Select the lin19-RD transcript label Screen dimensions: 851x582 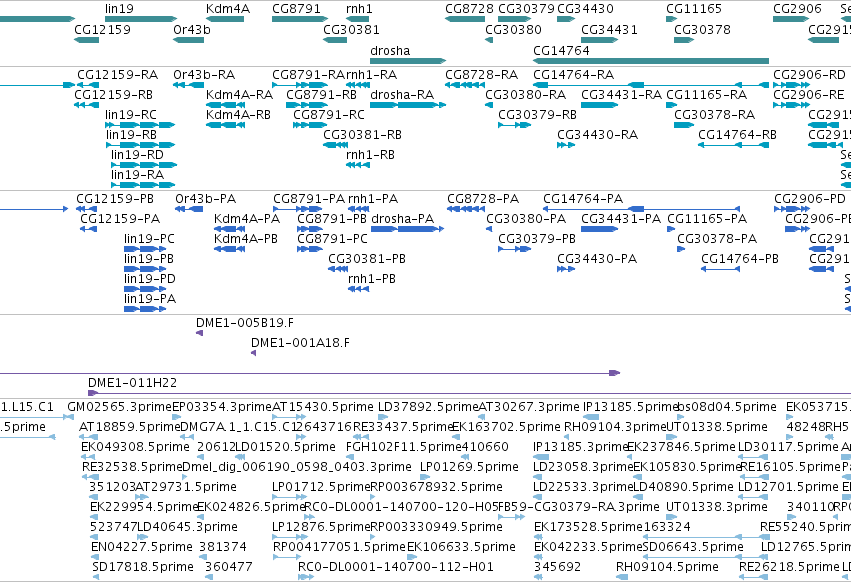tap(137, 155)
